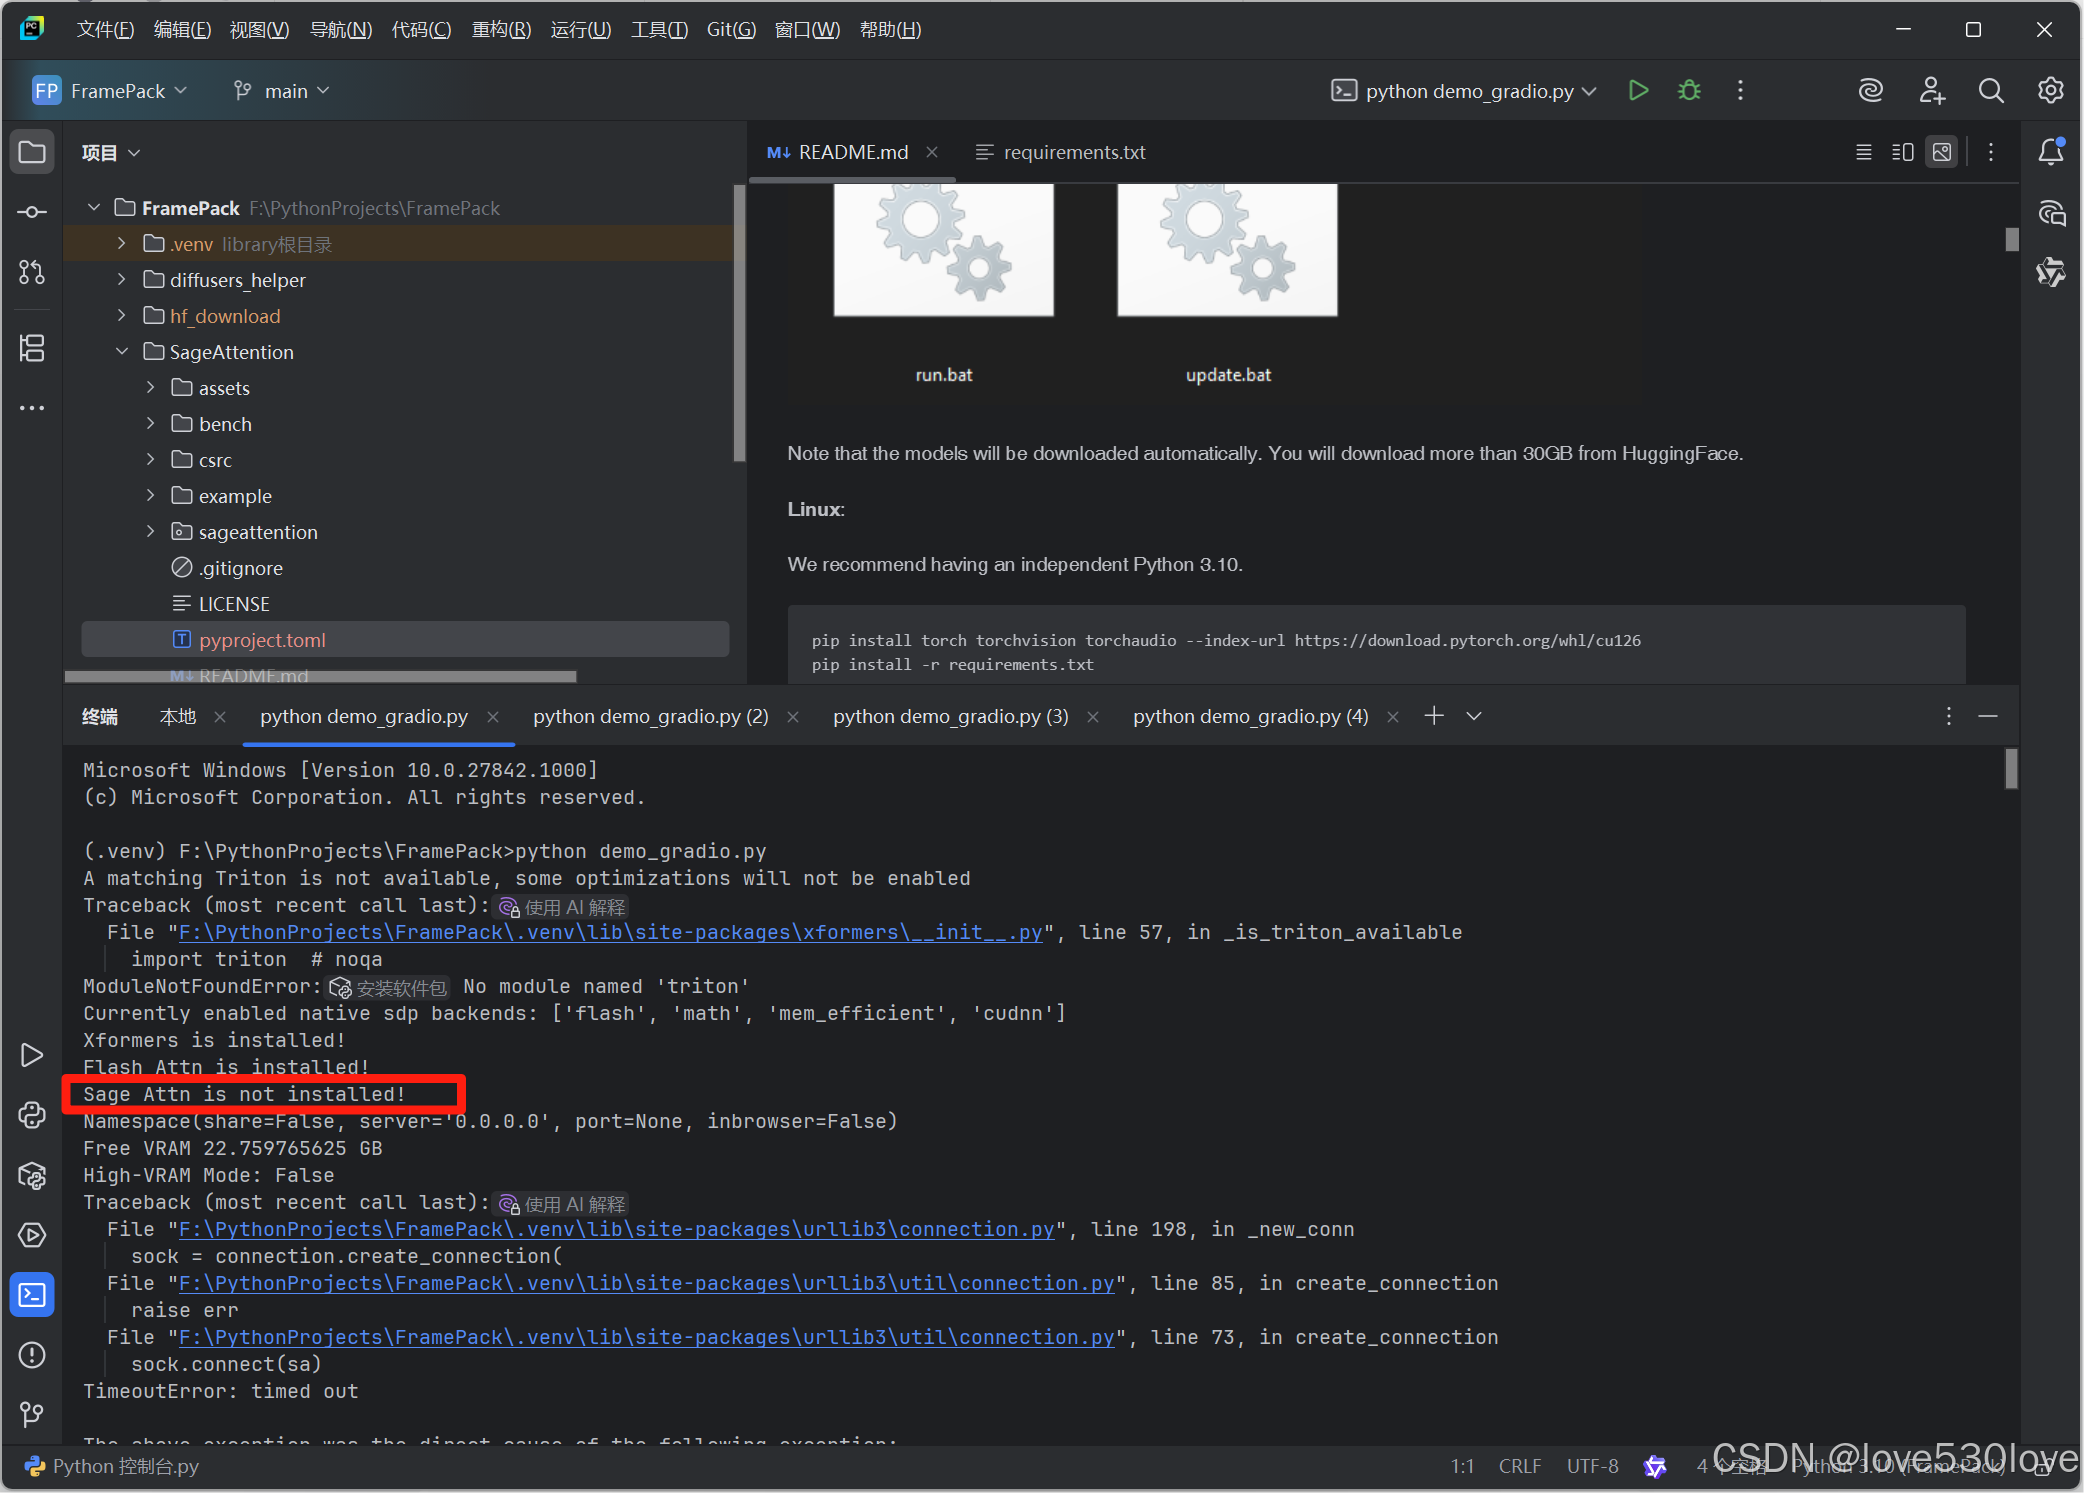This screenshot has height=1493, width=2084.
Task: Click the green Run button
Action: point(1637,91)
